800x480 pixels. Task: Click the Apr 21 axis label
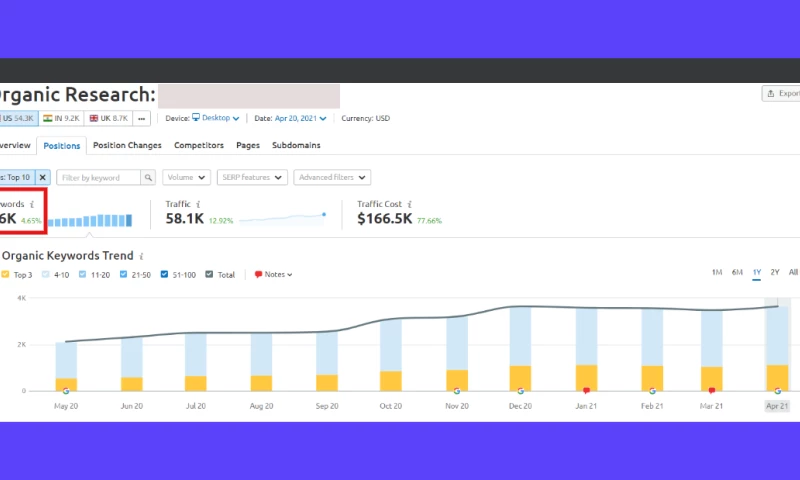(777, 406)
